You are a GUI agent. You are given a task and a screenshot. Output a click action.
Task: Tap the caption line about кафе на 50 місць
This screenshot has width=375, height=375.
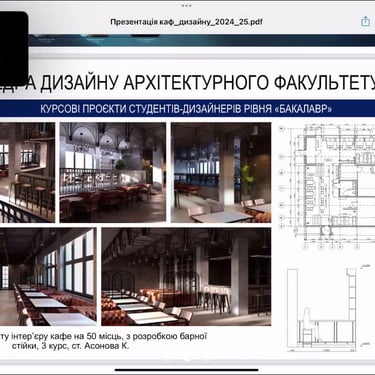point(103,336)
